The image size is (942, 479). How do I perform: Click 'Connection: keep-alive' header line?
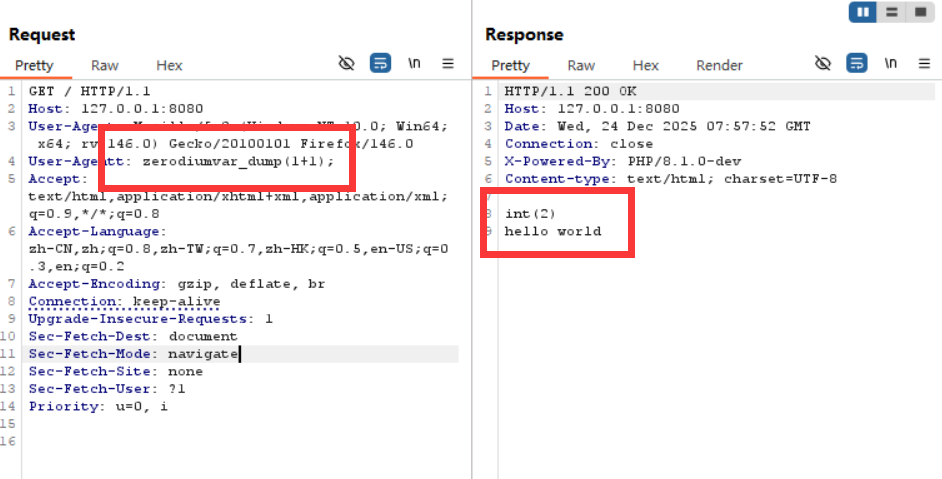124,301
